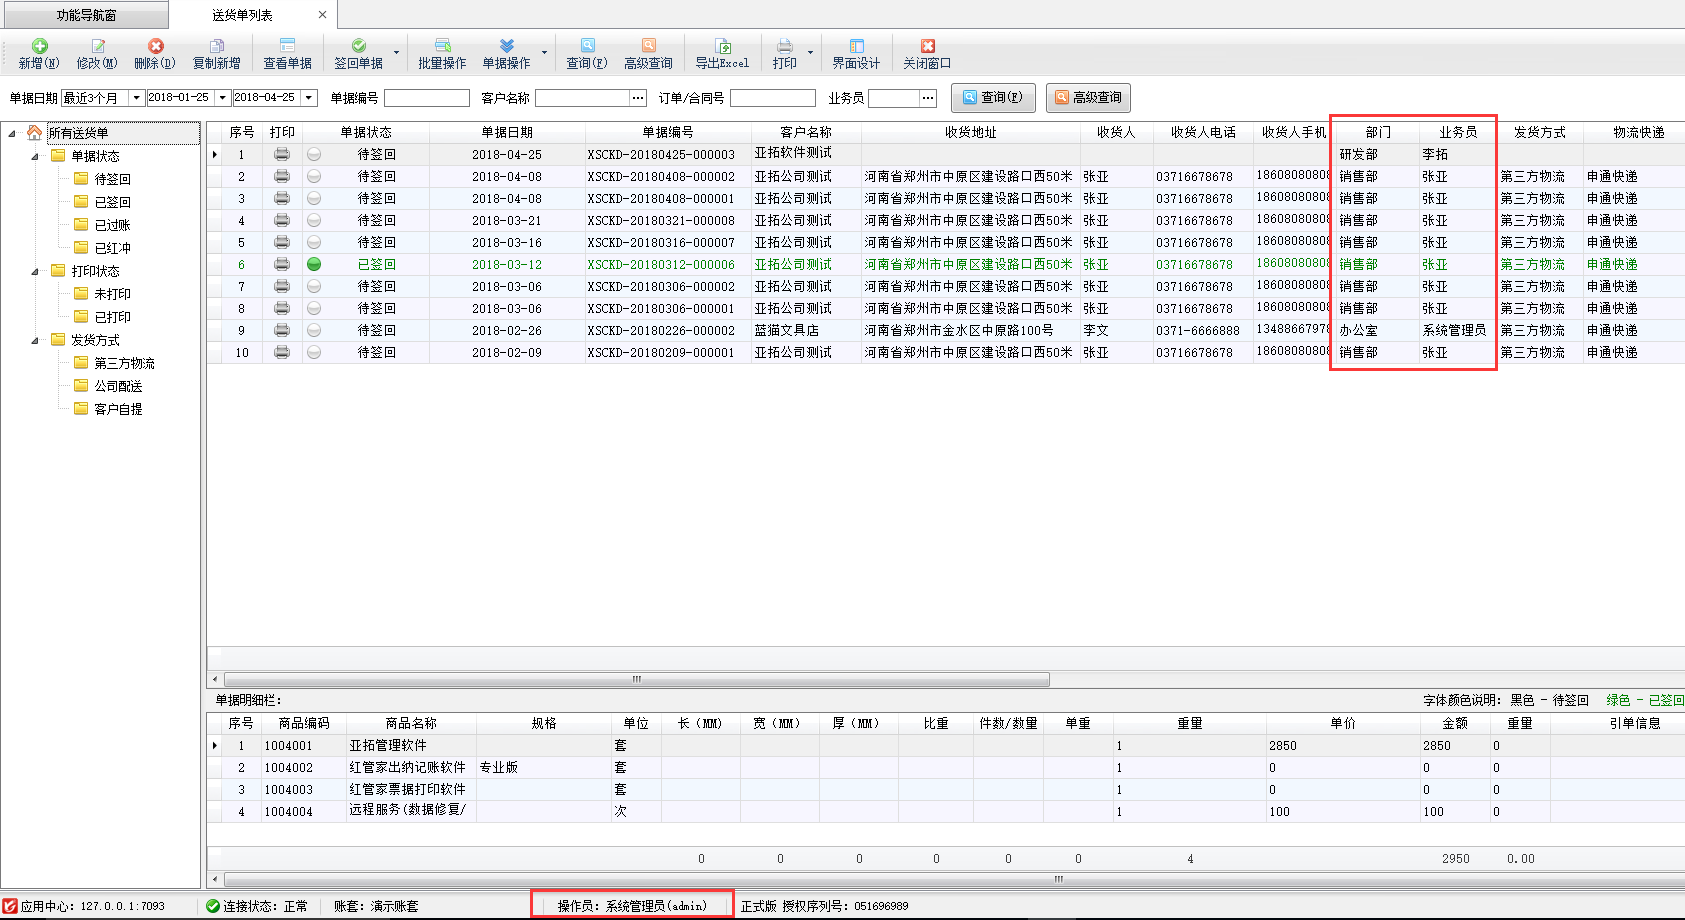Click the printer icon in row 3
The image size is (1685, 920).
tap(282, 198)
